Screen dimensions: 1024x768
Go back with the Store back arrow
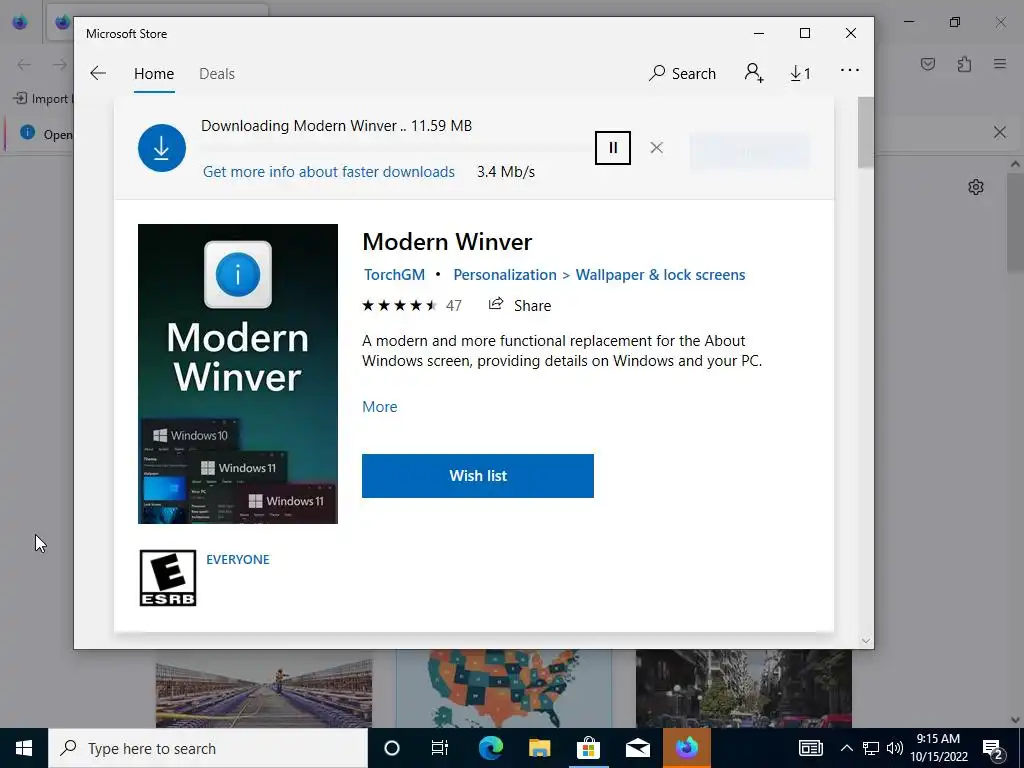click(98, 73)
